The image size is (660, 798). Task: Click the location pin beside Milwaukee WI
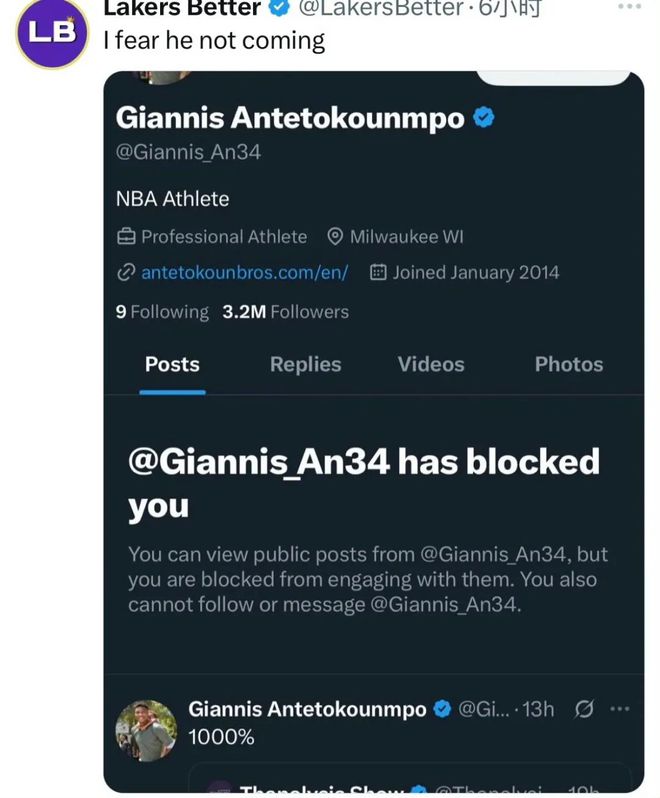coord(336,237)
